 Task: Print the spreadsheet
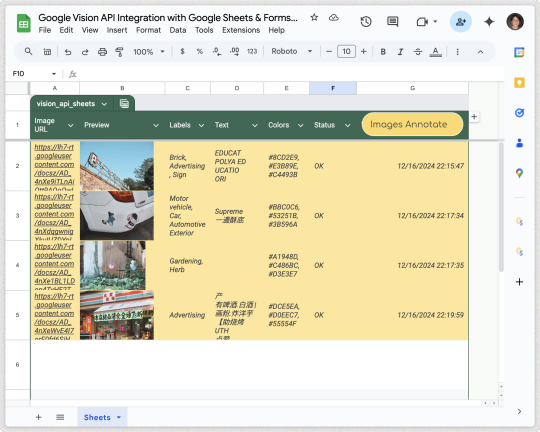[102, 52]
